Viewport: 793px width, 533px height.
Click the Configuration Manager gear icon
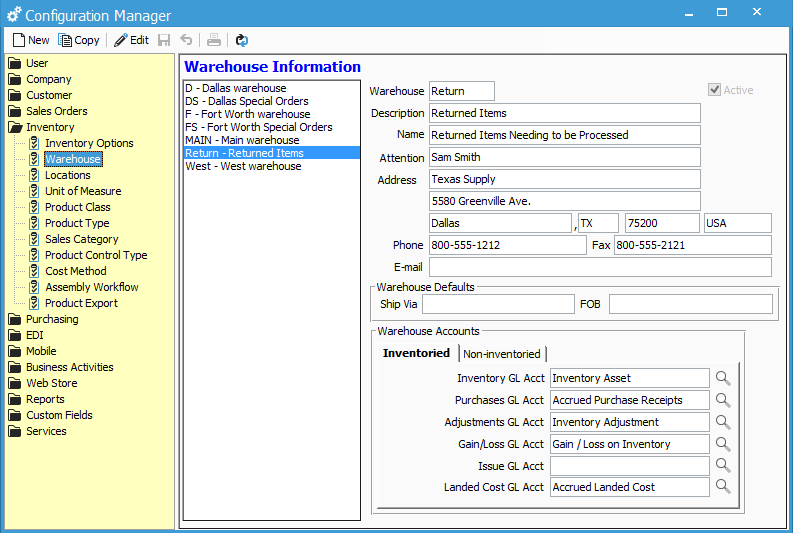pos(14,15)
